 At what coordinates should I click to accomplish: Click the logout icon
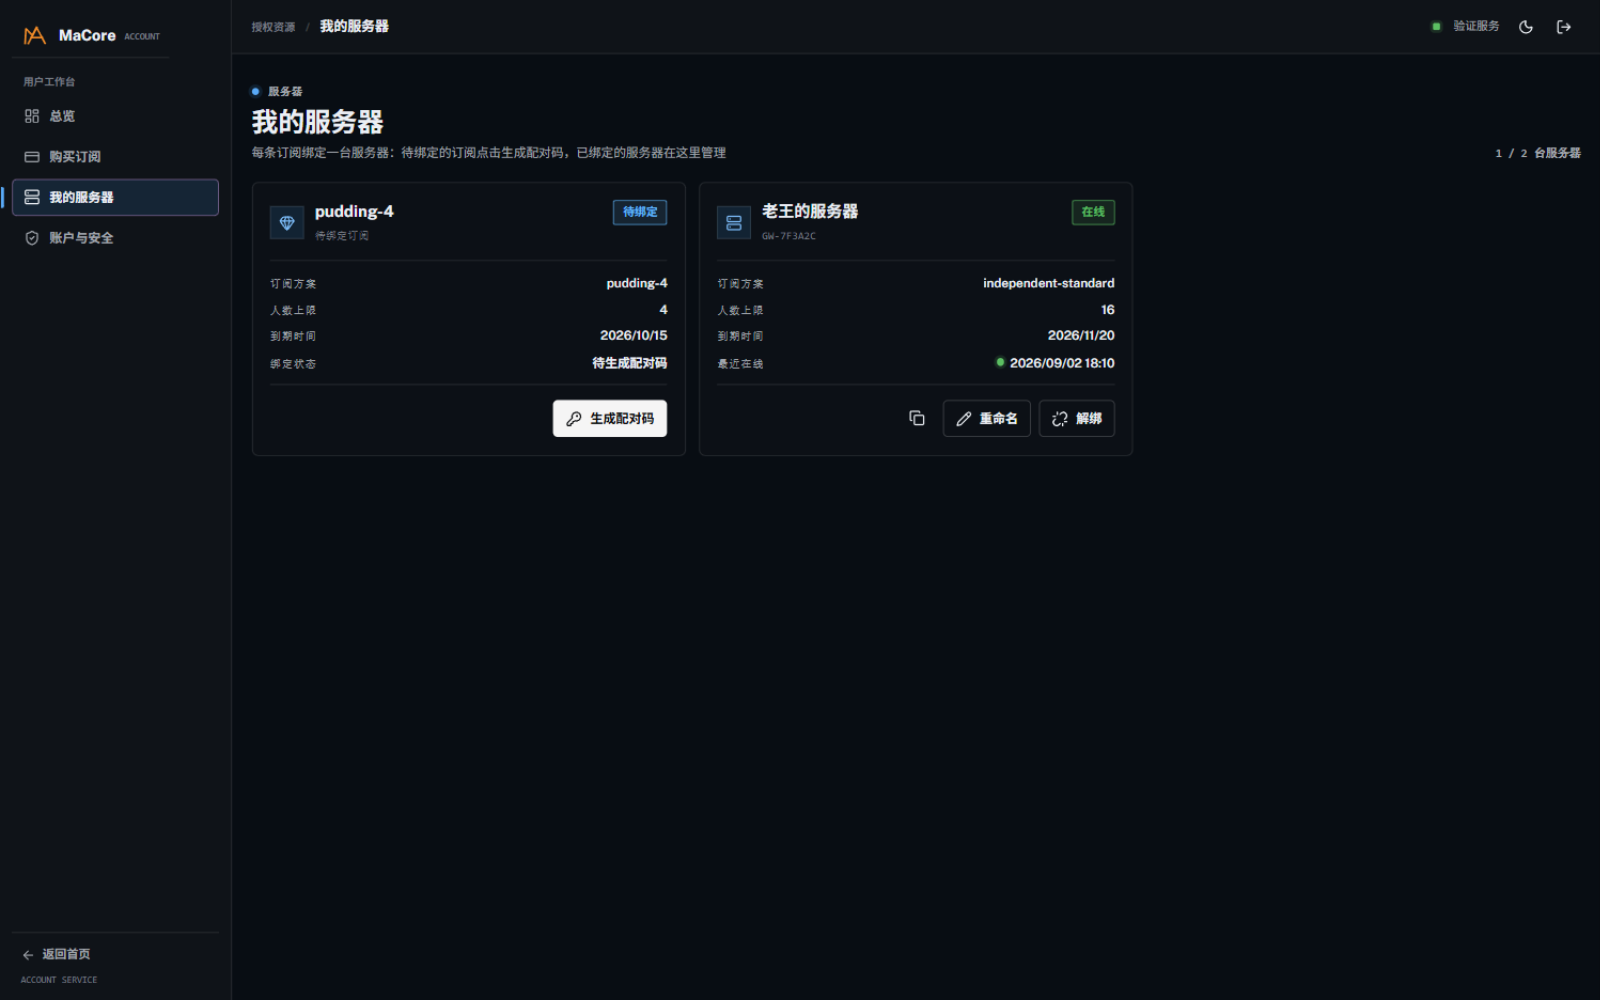pyautogui.click(x=1564, y=27)
